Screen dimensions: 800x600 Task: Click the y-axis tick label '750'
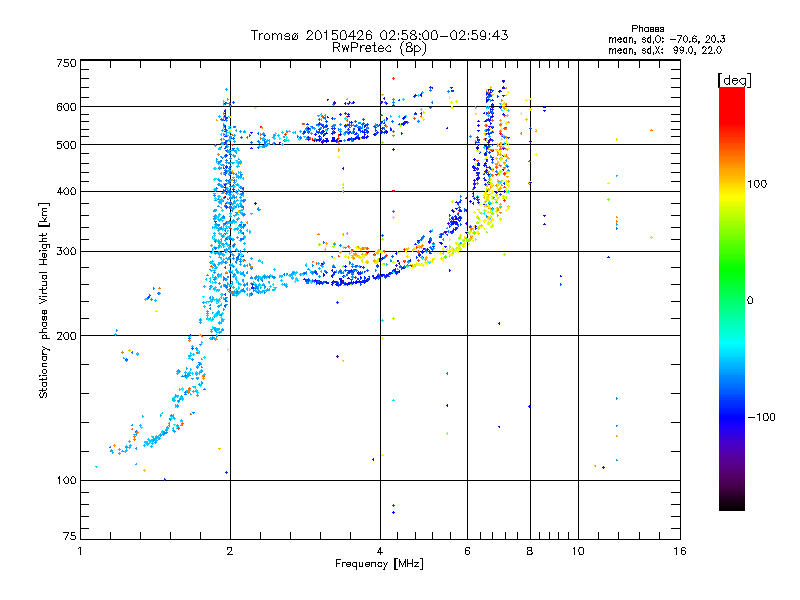66,63
